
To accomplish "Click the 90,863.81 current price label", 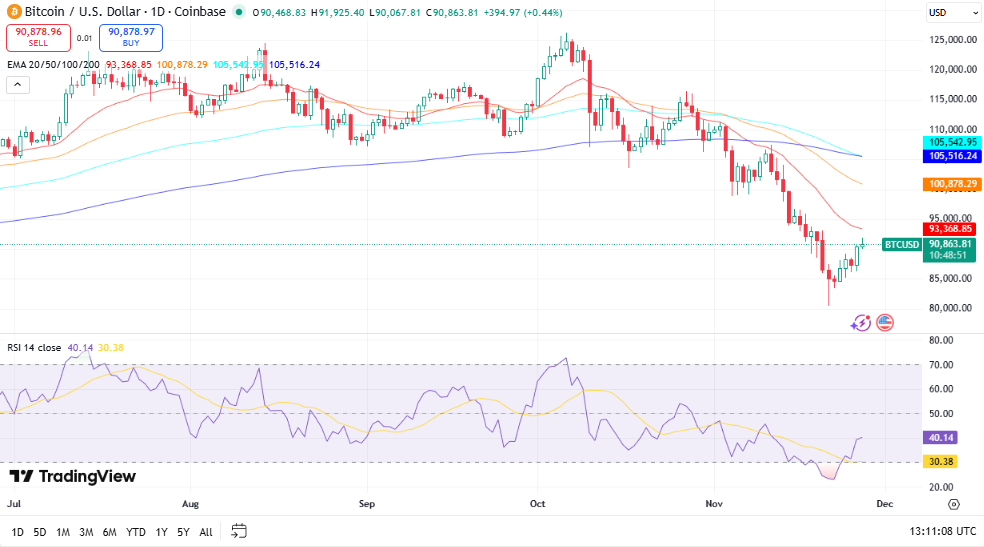I will click(949, 244).
